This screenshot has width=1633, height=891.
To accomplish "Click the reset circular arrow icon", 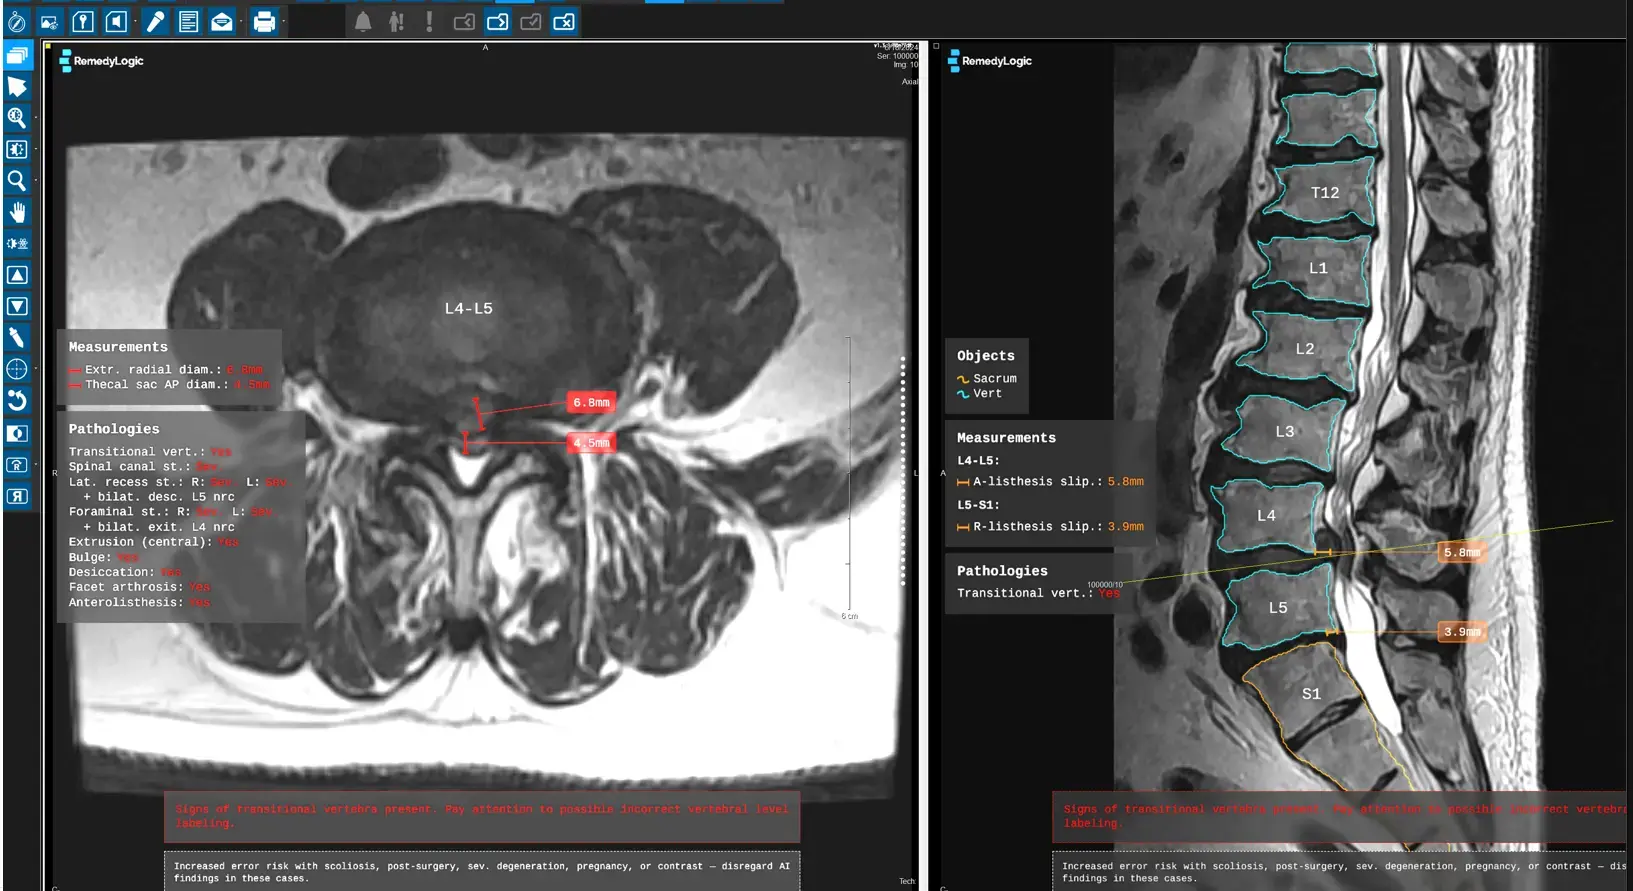I will [x=17, y=401].
